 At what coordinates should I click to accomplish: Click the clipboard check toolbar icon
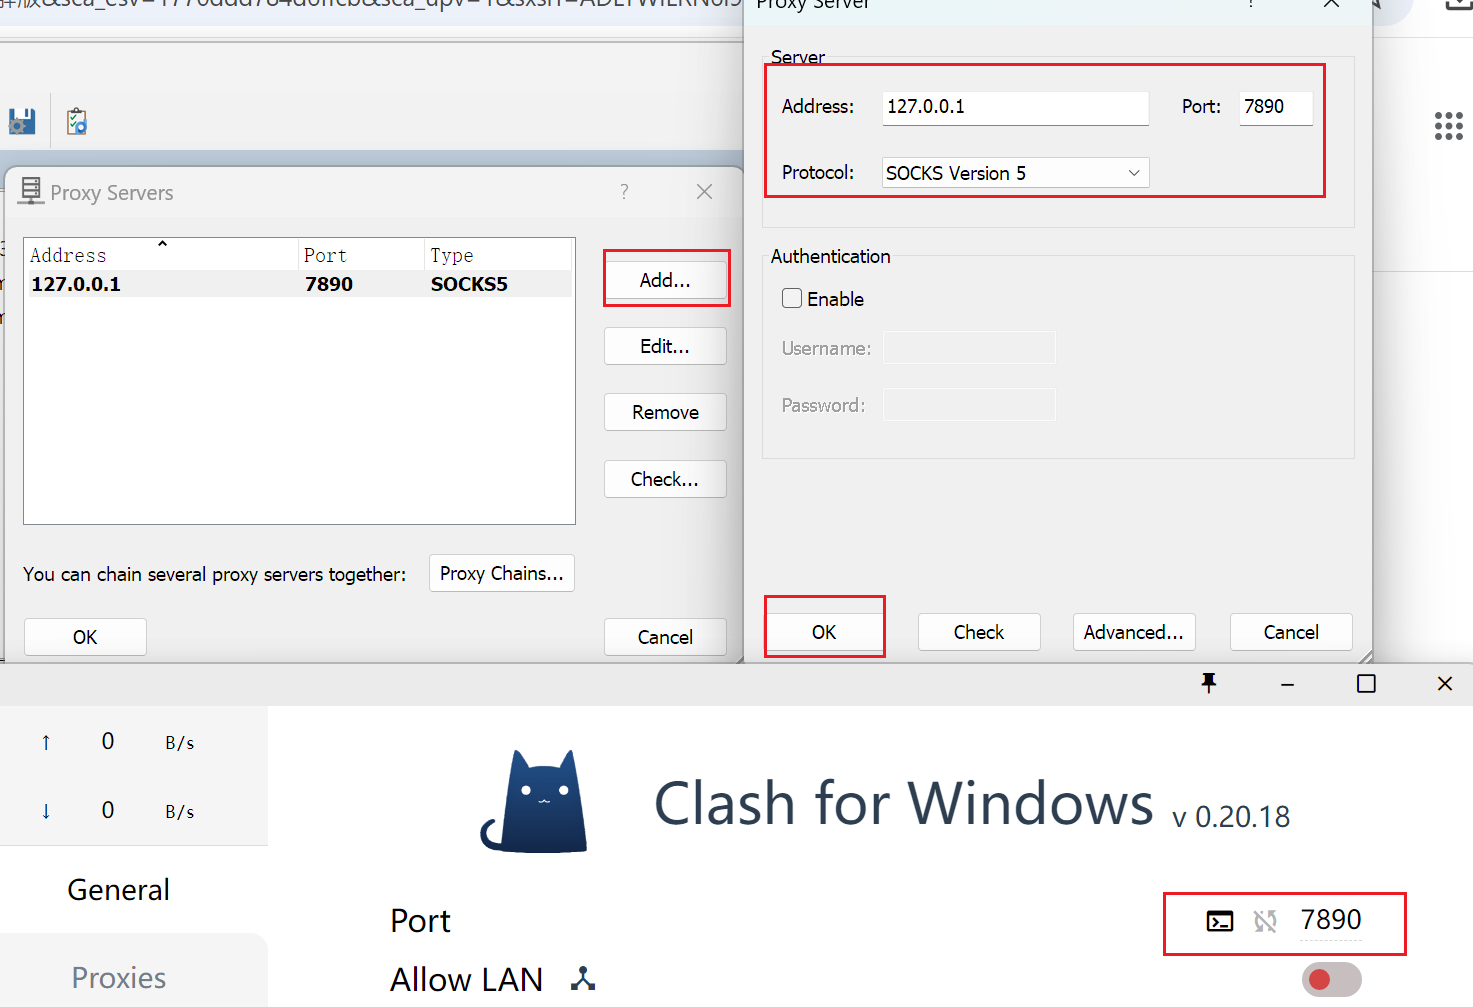[x=77, y=122]
